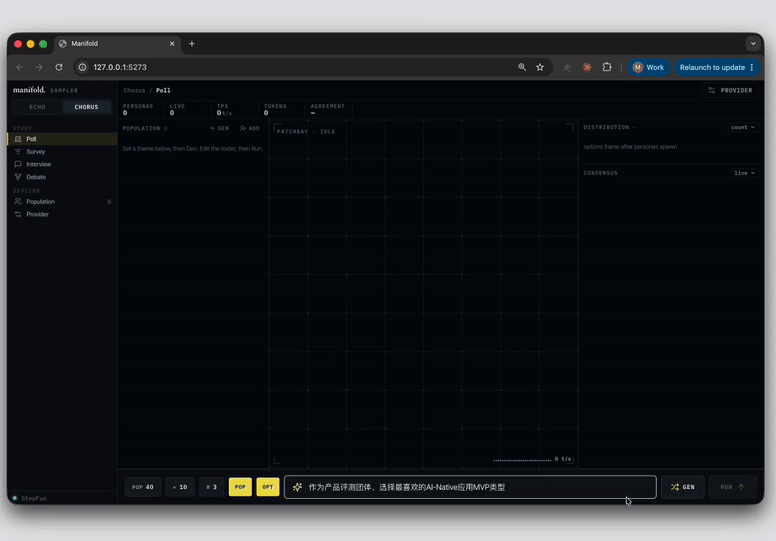Open the Survey study icon
This screenshot has height=541, width=776.
[x=18, y=151]
